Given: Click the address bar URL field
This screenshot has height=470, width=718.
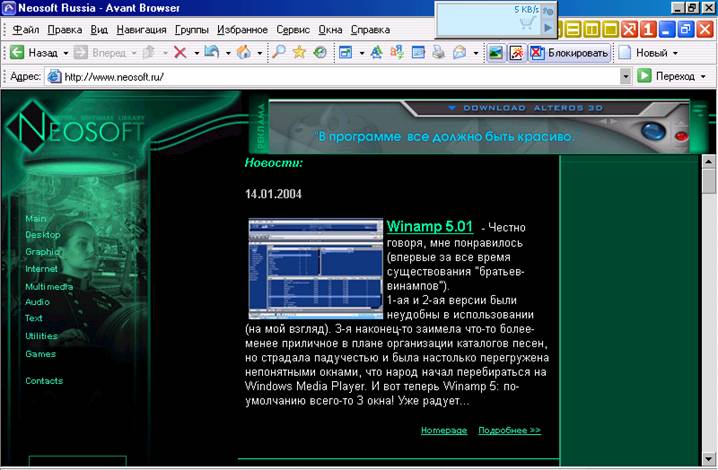Looking at the screenshot, I should pos(339,77).
